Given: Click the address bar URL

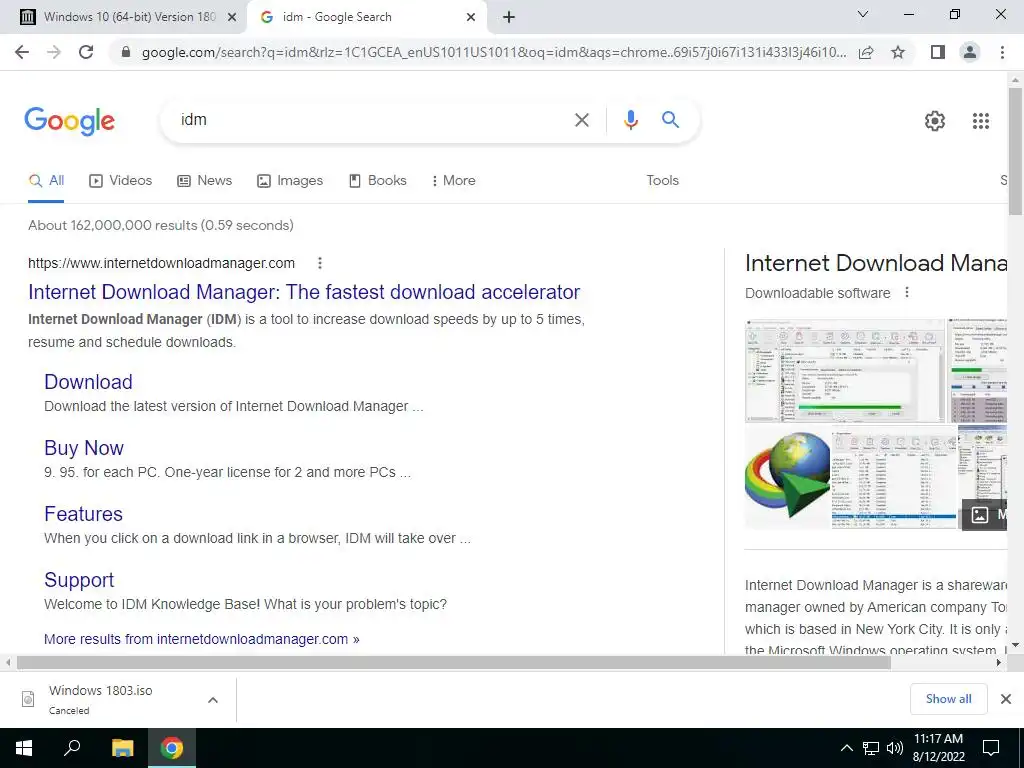Looking at the screenshot, I should point(494,52).
